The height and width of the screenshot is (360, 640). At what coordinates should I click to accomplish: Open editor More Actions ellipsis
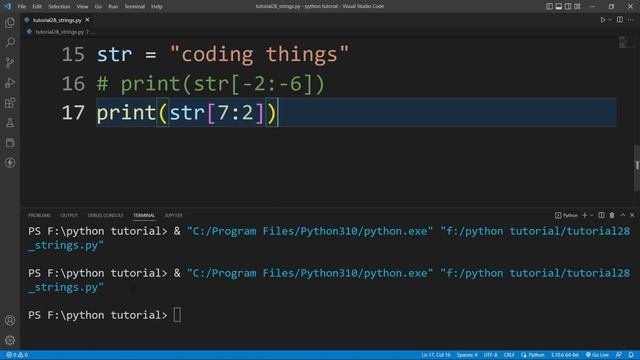tap(631, 20)
